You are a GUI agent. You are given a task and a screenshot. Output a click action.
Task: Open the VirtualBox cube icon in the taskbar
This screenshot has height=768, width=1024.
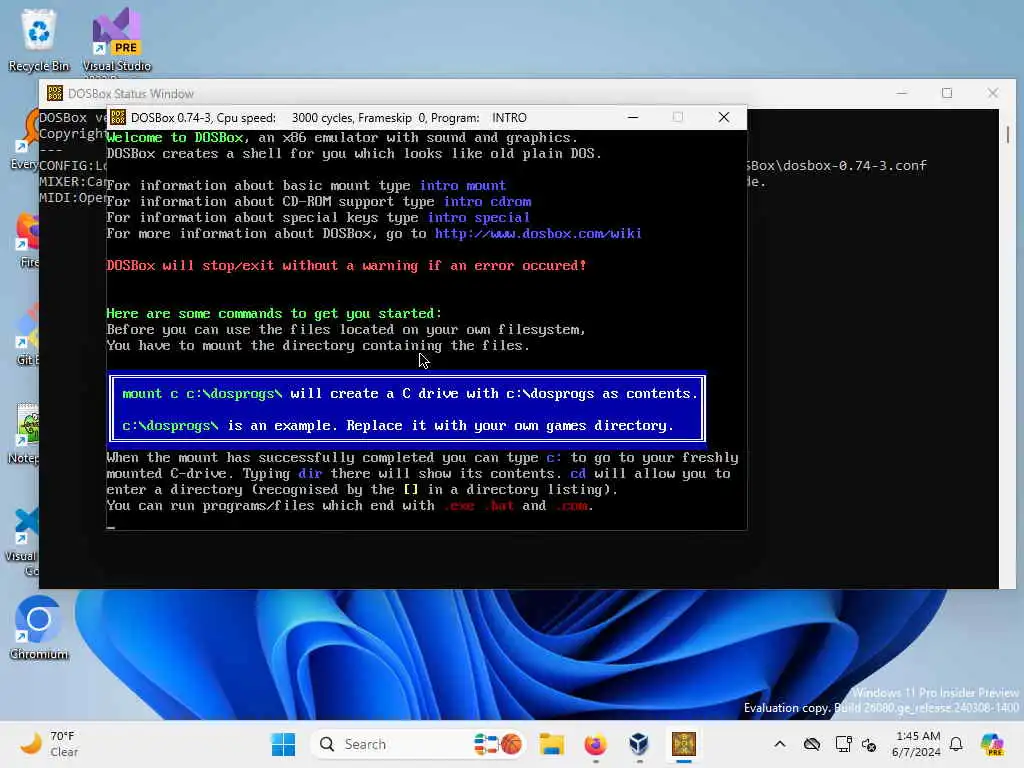pyautogui.click(x=639, y=744)
